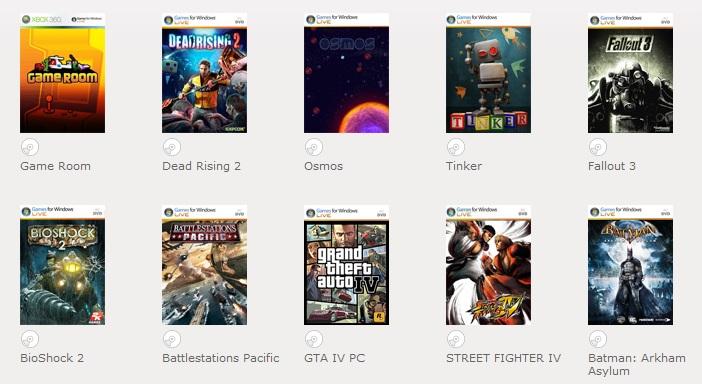Open the Grand Theft Auto IV cover
The width and height of the screenshot is (702, 384).
click(347, 265)
